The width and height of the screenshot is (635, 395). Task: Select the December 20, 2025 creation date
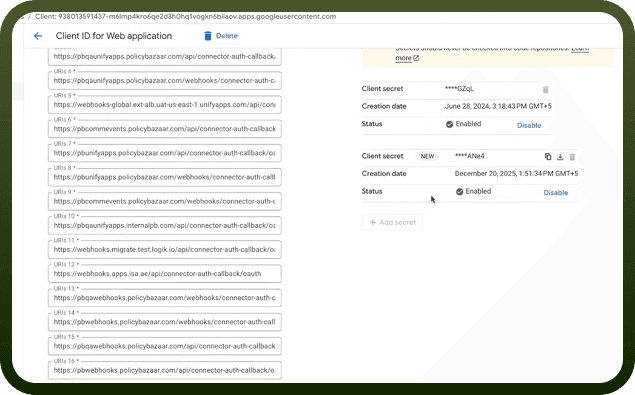516,173
